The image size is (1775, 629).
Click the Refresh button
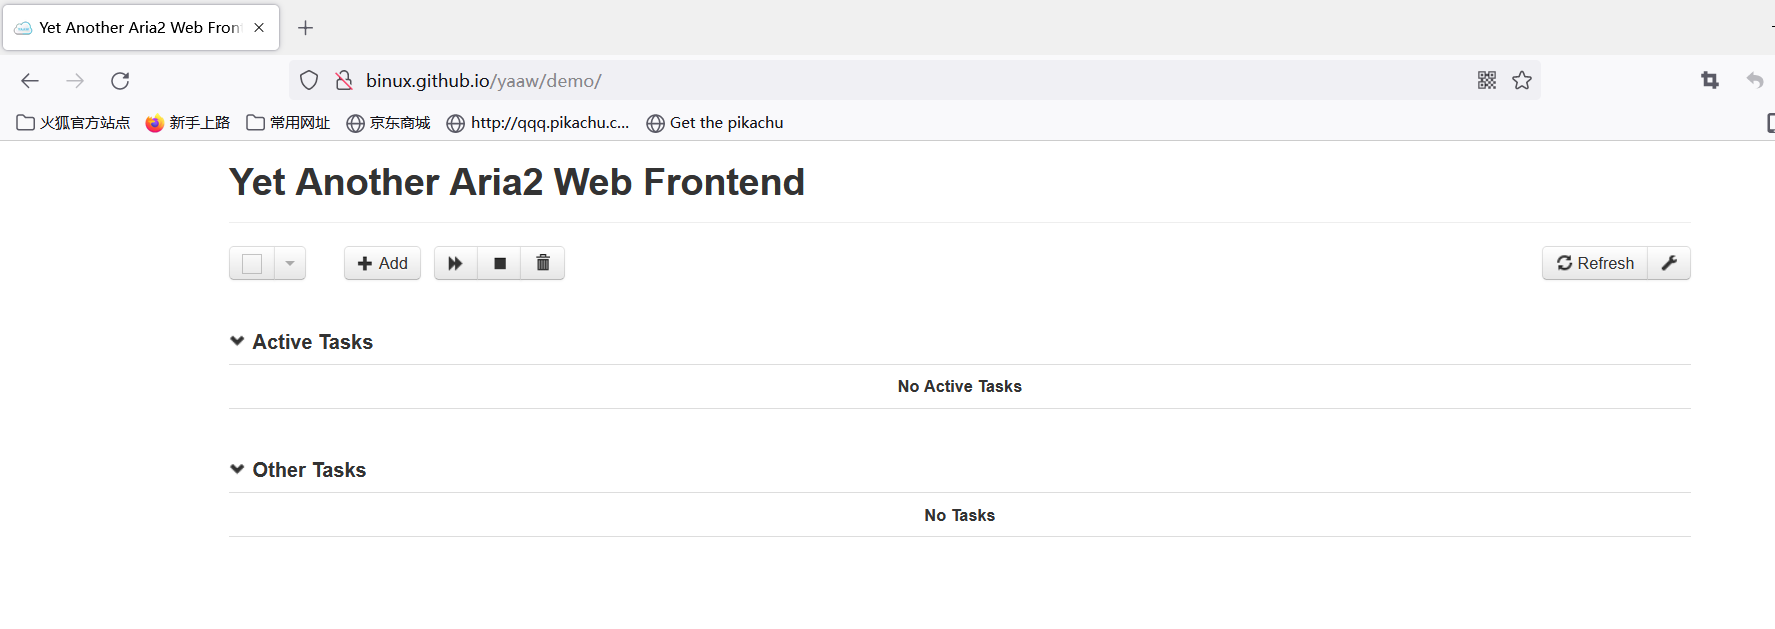(x=1595, y=263)
